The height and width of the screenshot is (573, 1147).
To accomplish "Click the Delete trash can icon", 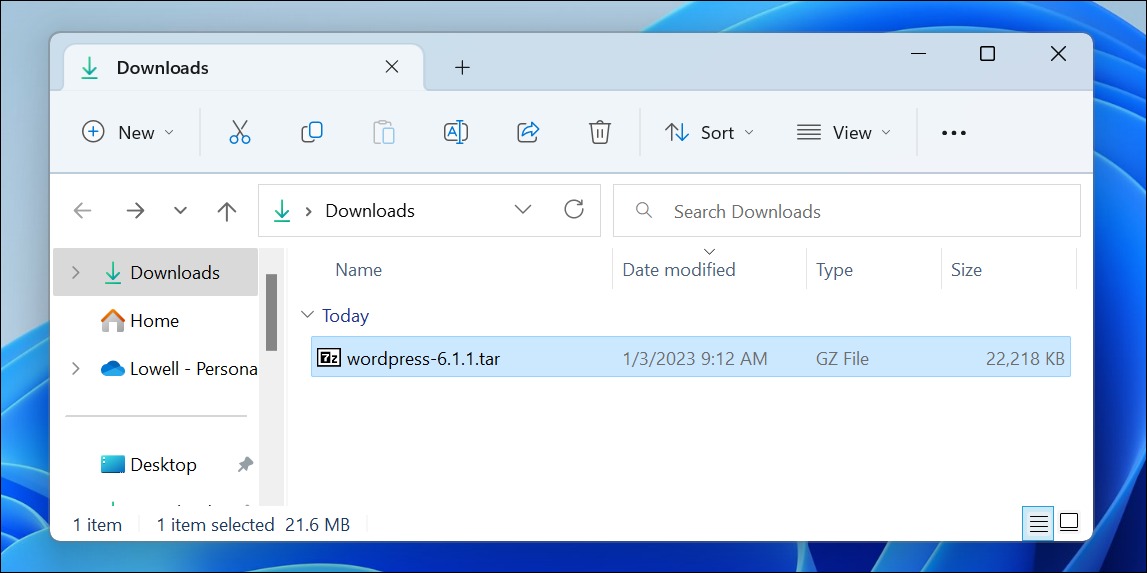I will [599, 132].
